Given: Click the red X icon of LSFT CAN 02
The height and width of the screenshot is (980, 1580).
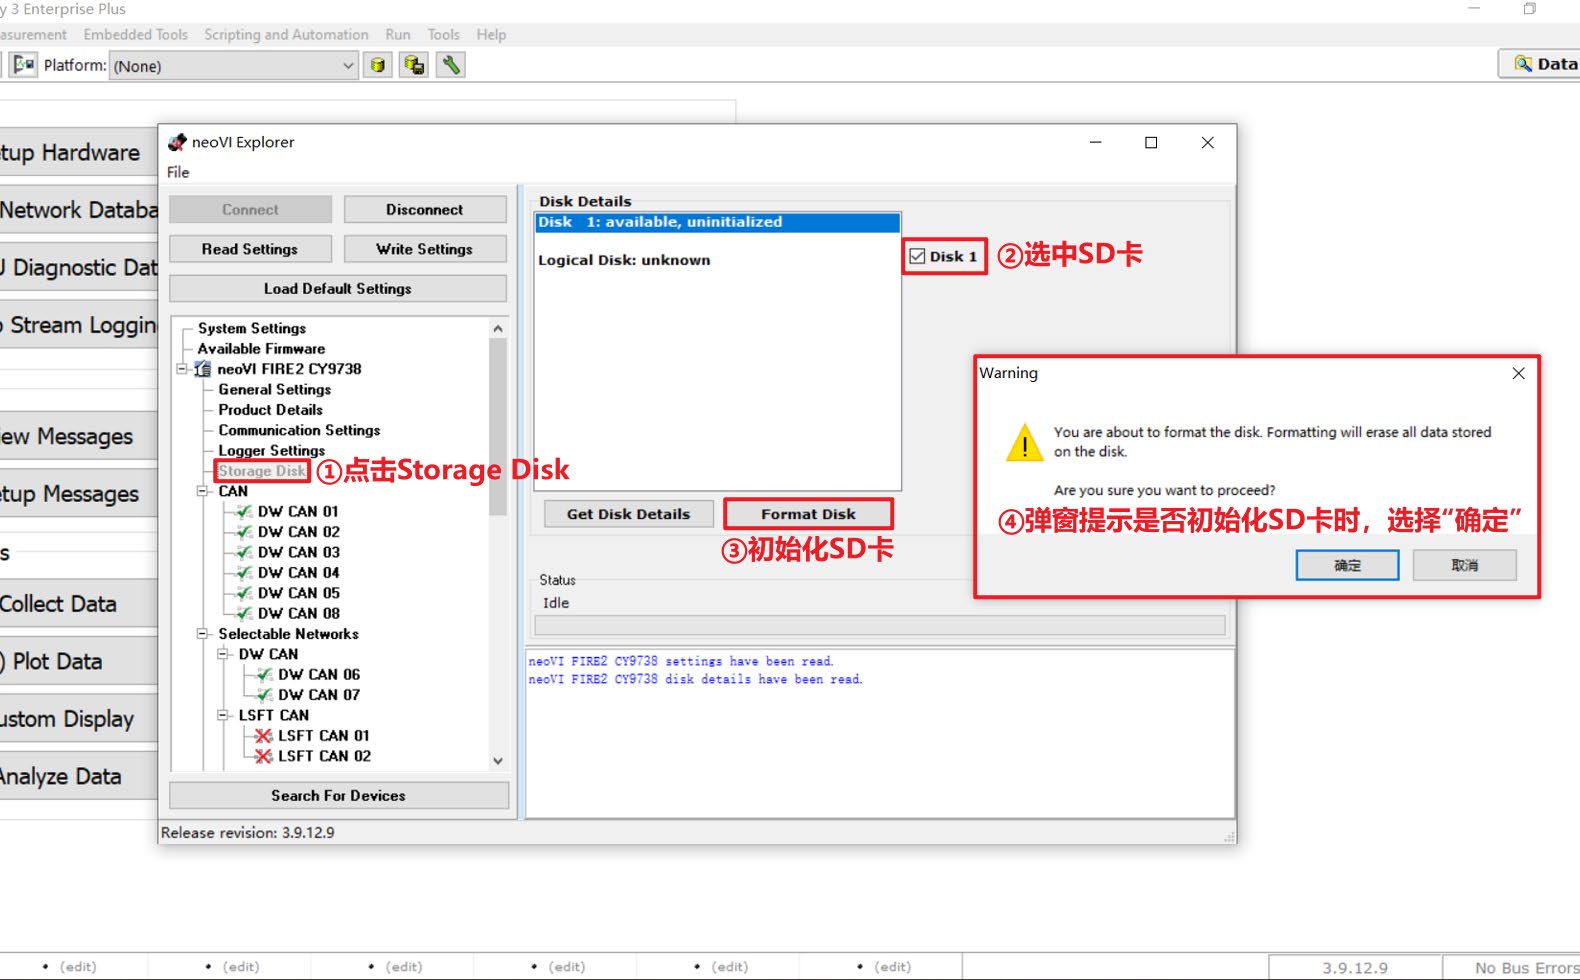Looking at the screenshot, I should click(x=264, y=756).
